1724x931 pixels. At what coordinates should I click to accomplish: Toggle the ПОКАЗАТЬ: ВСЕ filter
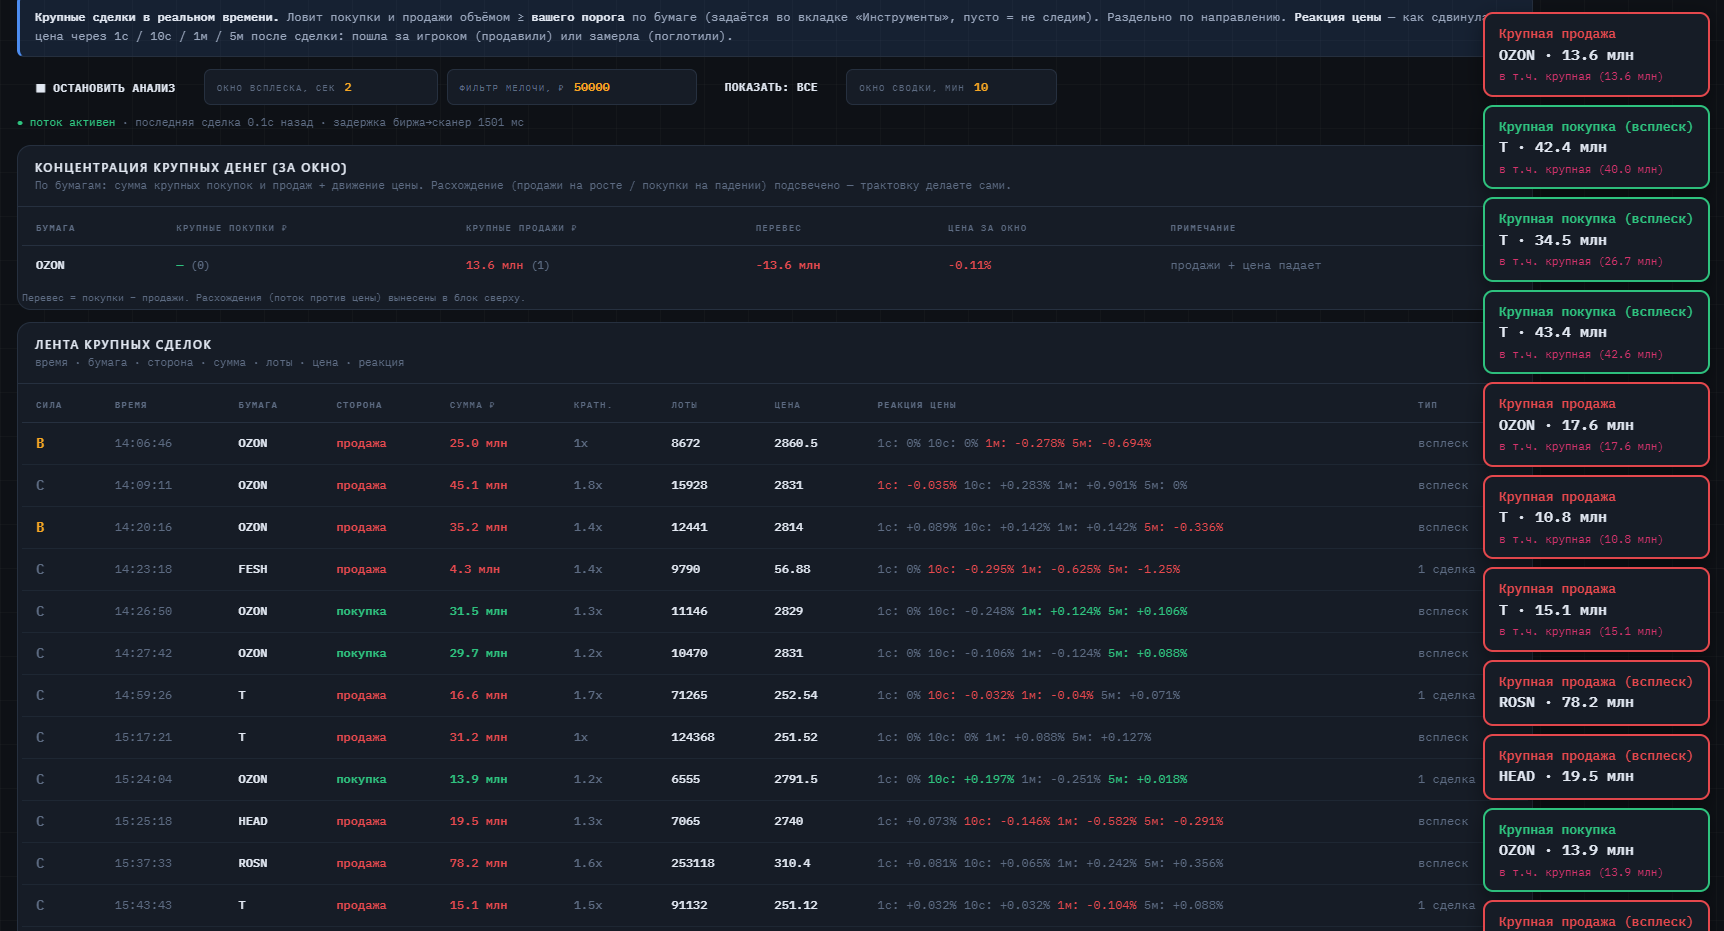click(771, 88)
